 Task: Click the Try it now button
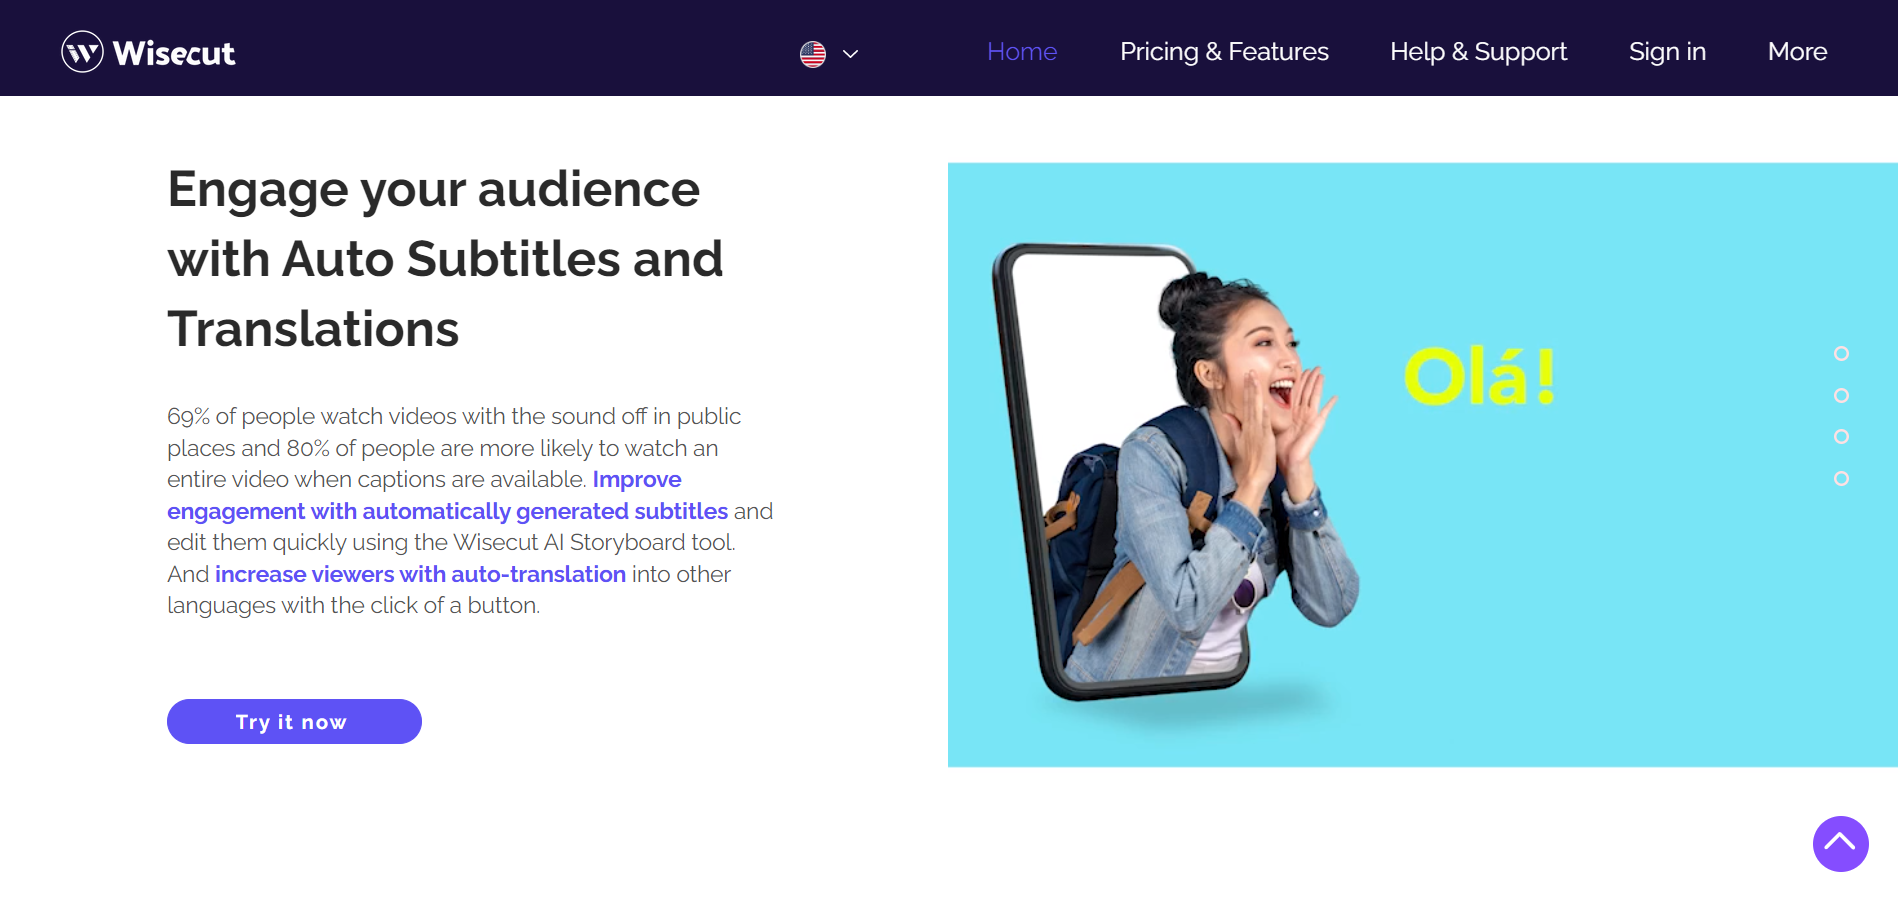pos(293,721)
